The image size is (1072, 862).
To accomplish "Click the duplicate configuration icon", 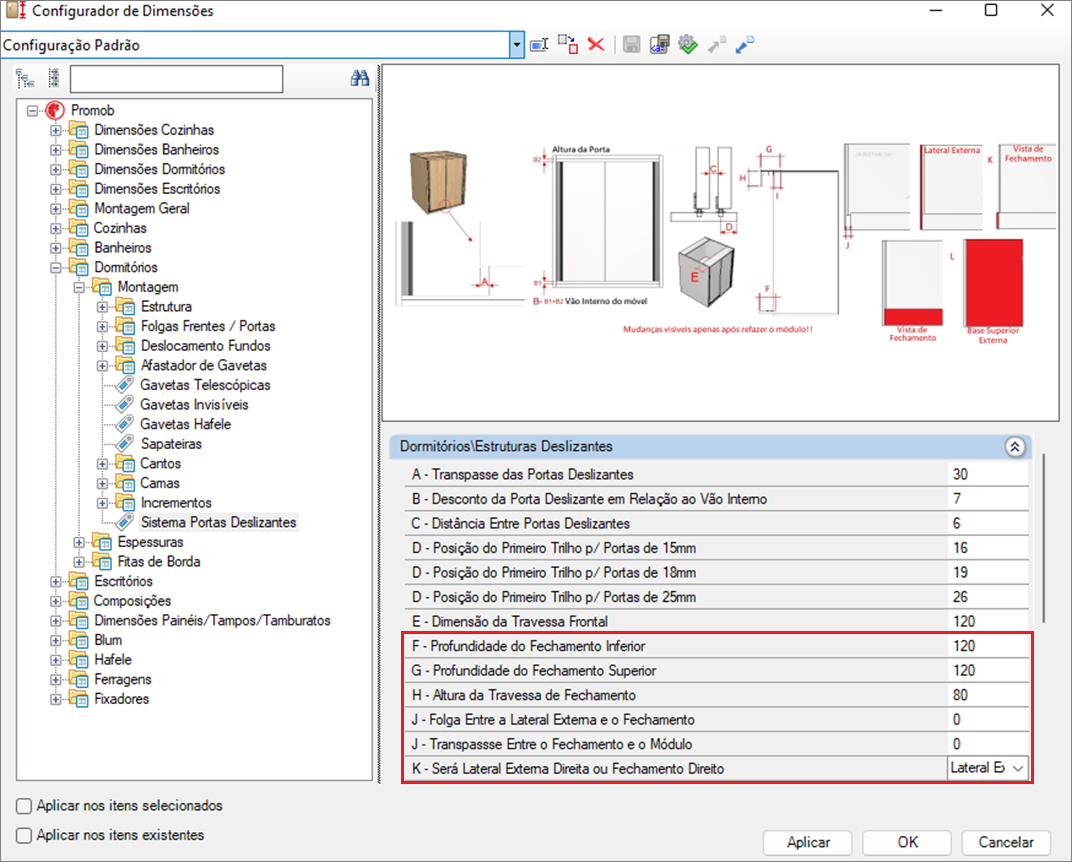I will tap(568, 45).
